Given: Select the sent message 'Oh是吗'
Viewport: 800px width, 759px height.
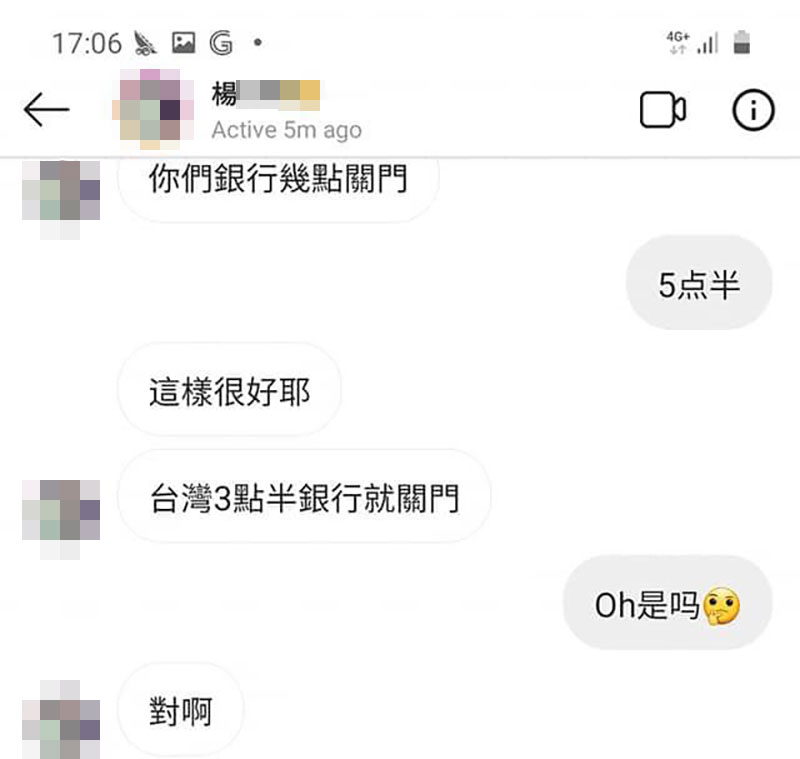Looking at the screenshot, I should click(667, 603).
